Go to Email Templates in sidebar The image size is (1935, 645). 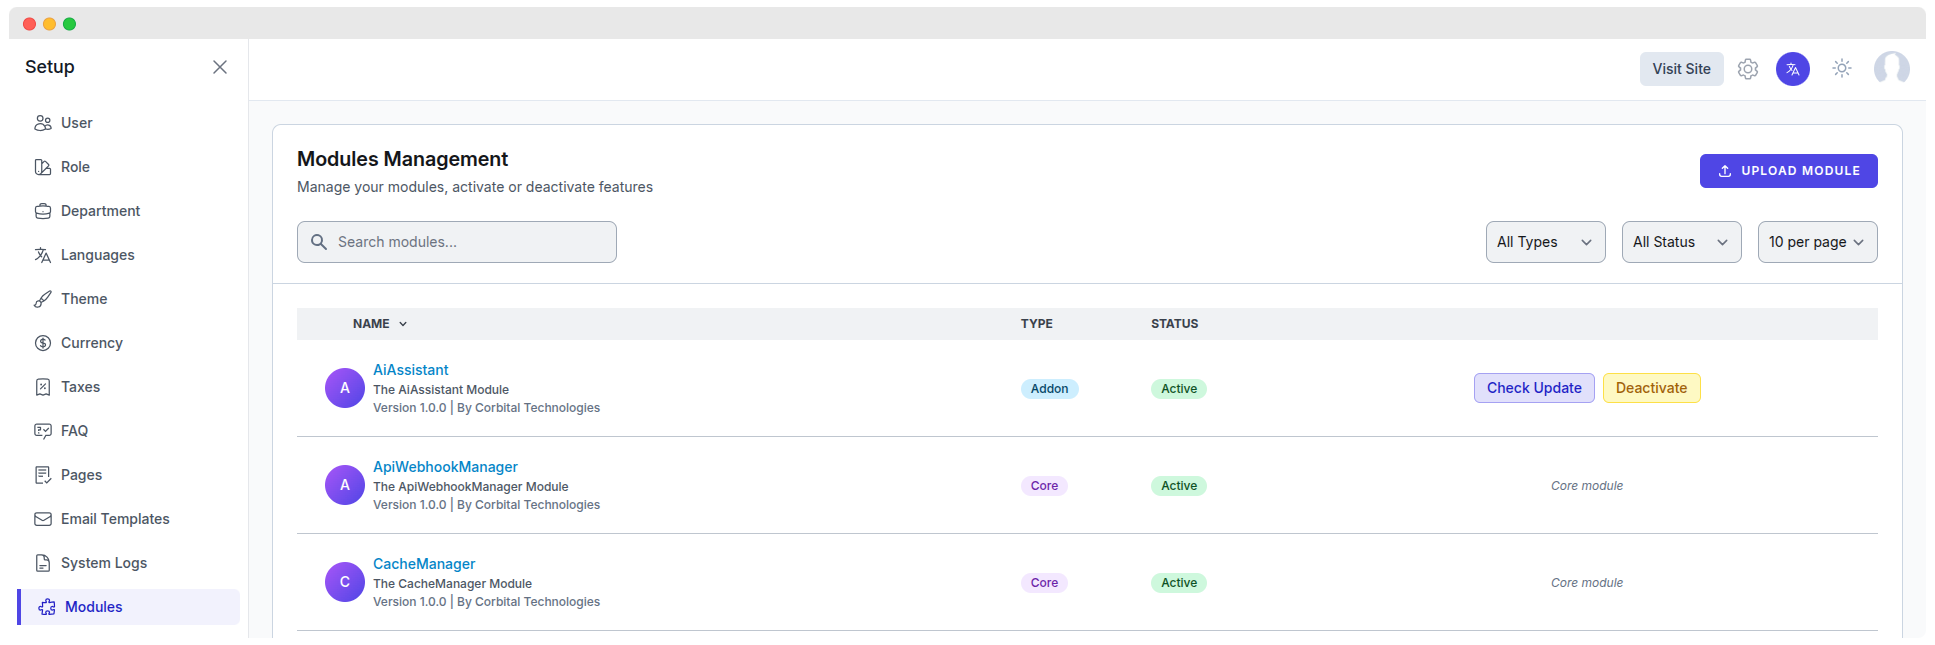tap(115, 519)
